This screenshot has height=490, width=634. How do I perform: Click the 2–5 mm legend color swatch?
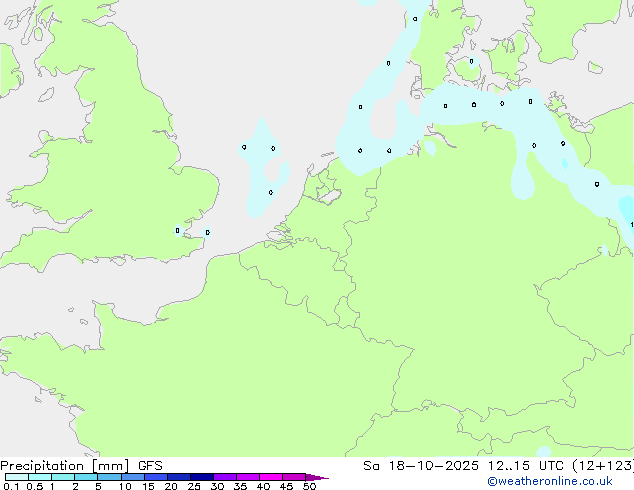(86, 477)
